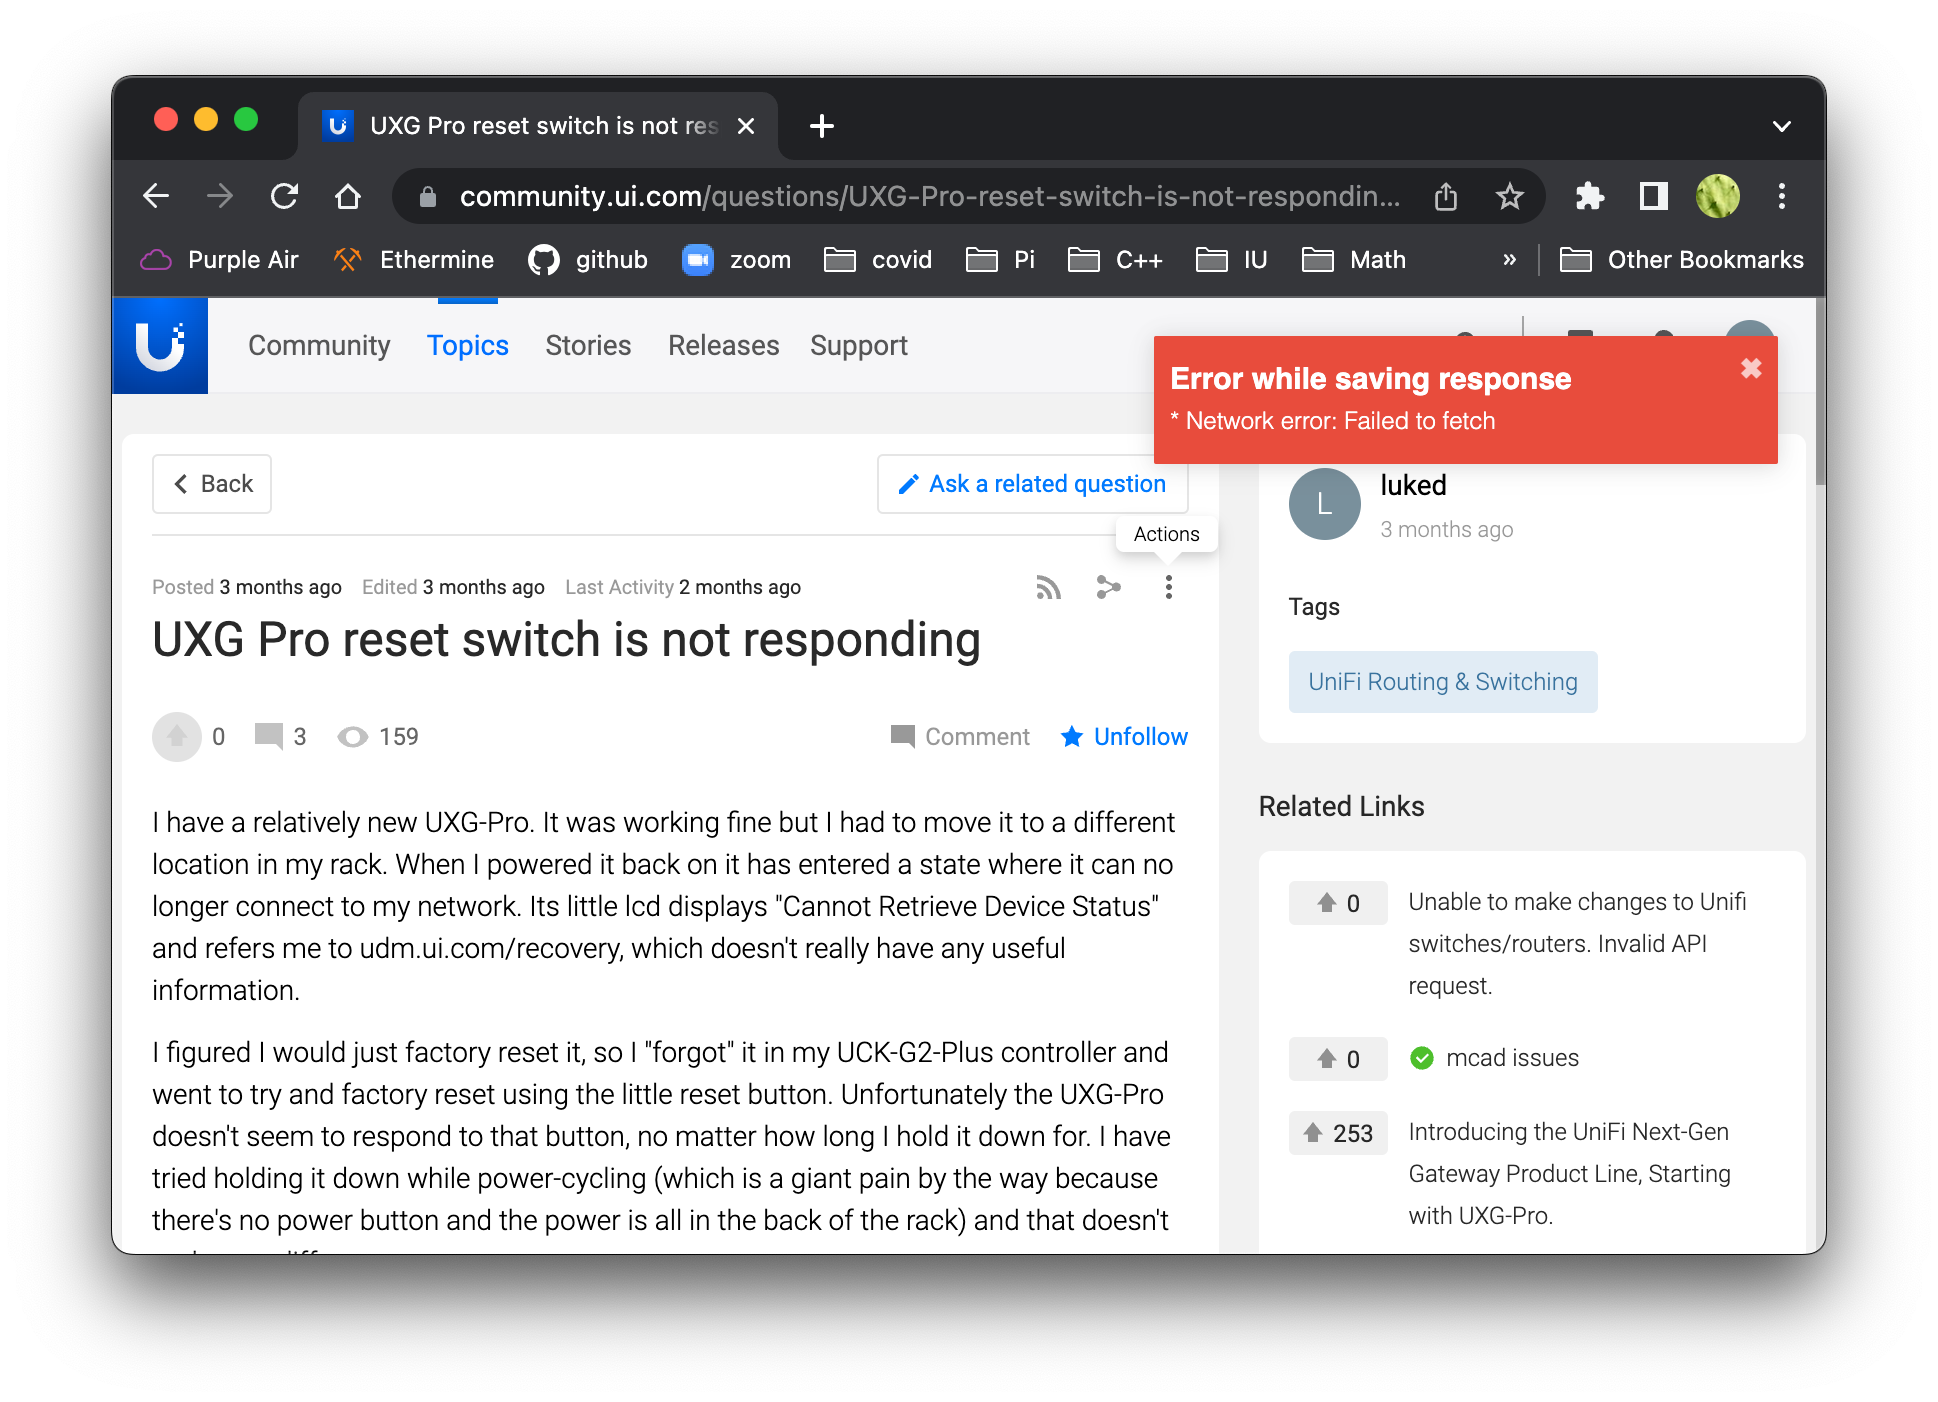
Task: Click the Ubiquiti logo in header
Action: pos(160,346)
